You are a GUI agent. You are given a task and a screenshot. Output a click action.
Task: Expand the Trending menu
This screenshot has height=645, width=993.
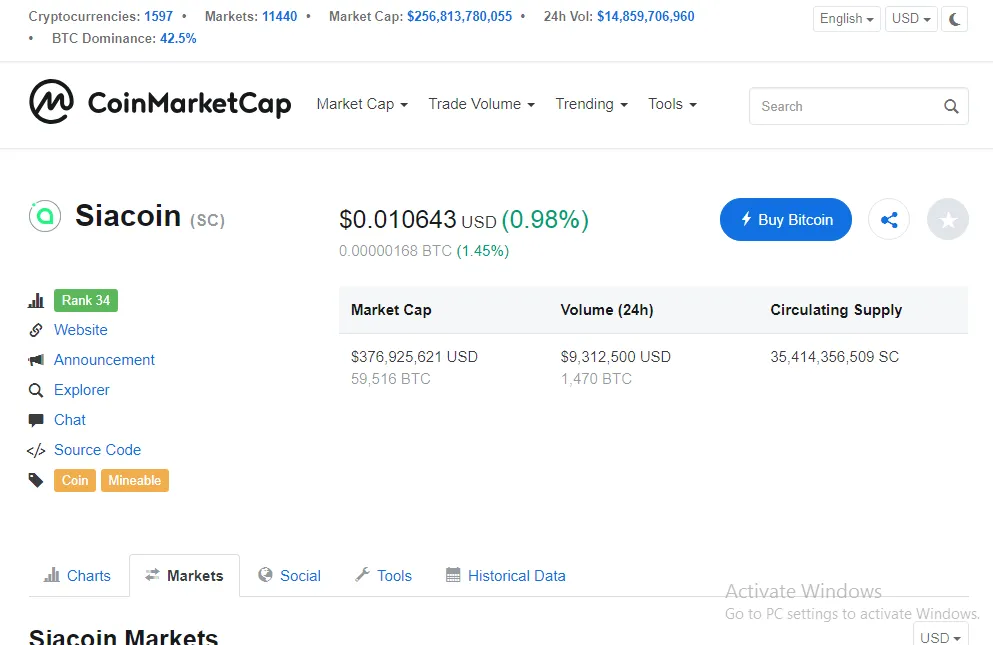[591, 104]
